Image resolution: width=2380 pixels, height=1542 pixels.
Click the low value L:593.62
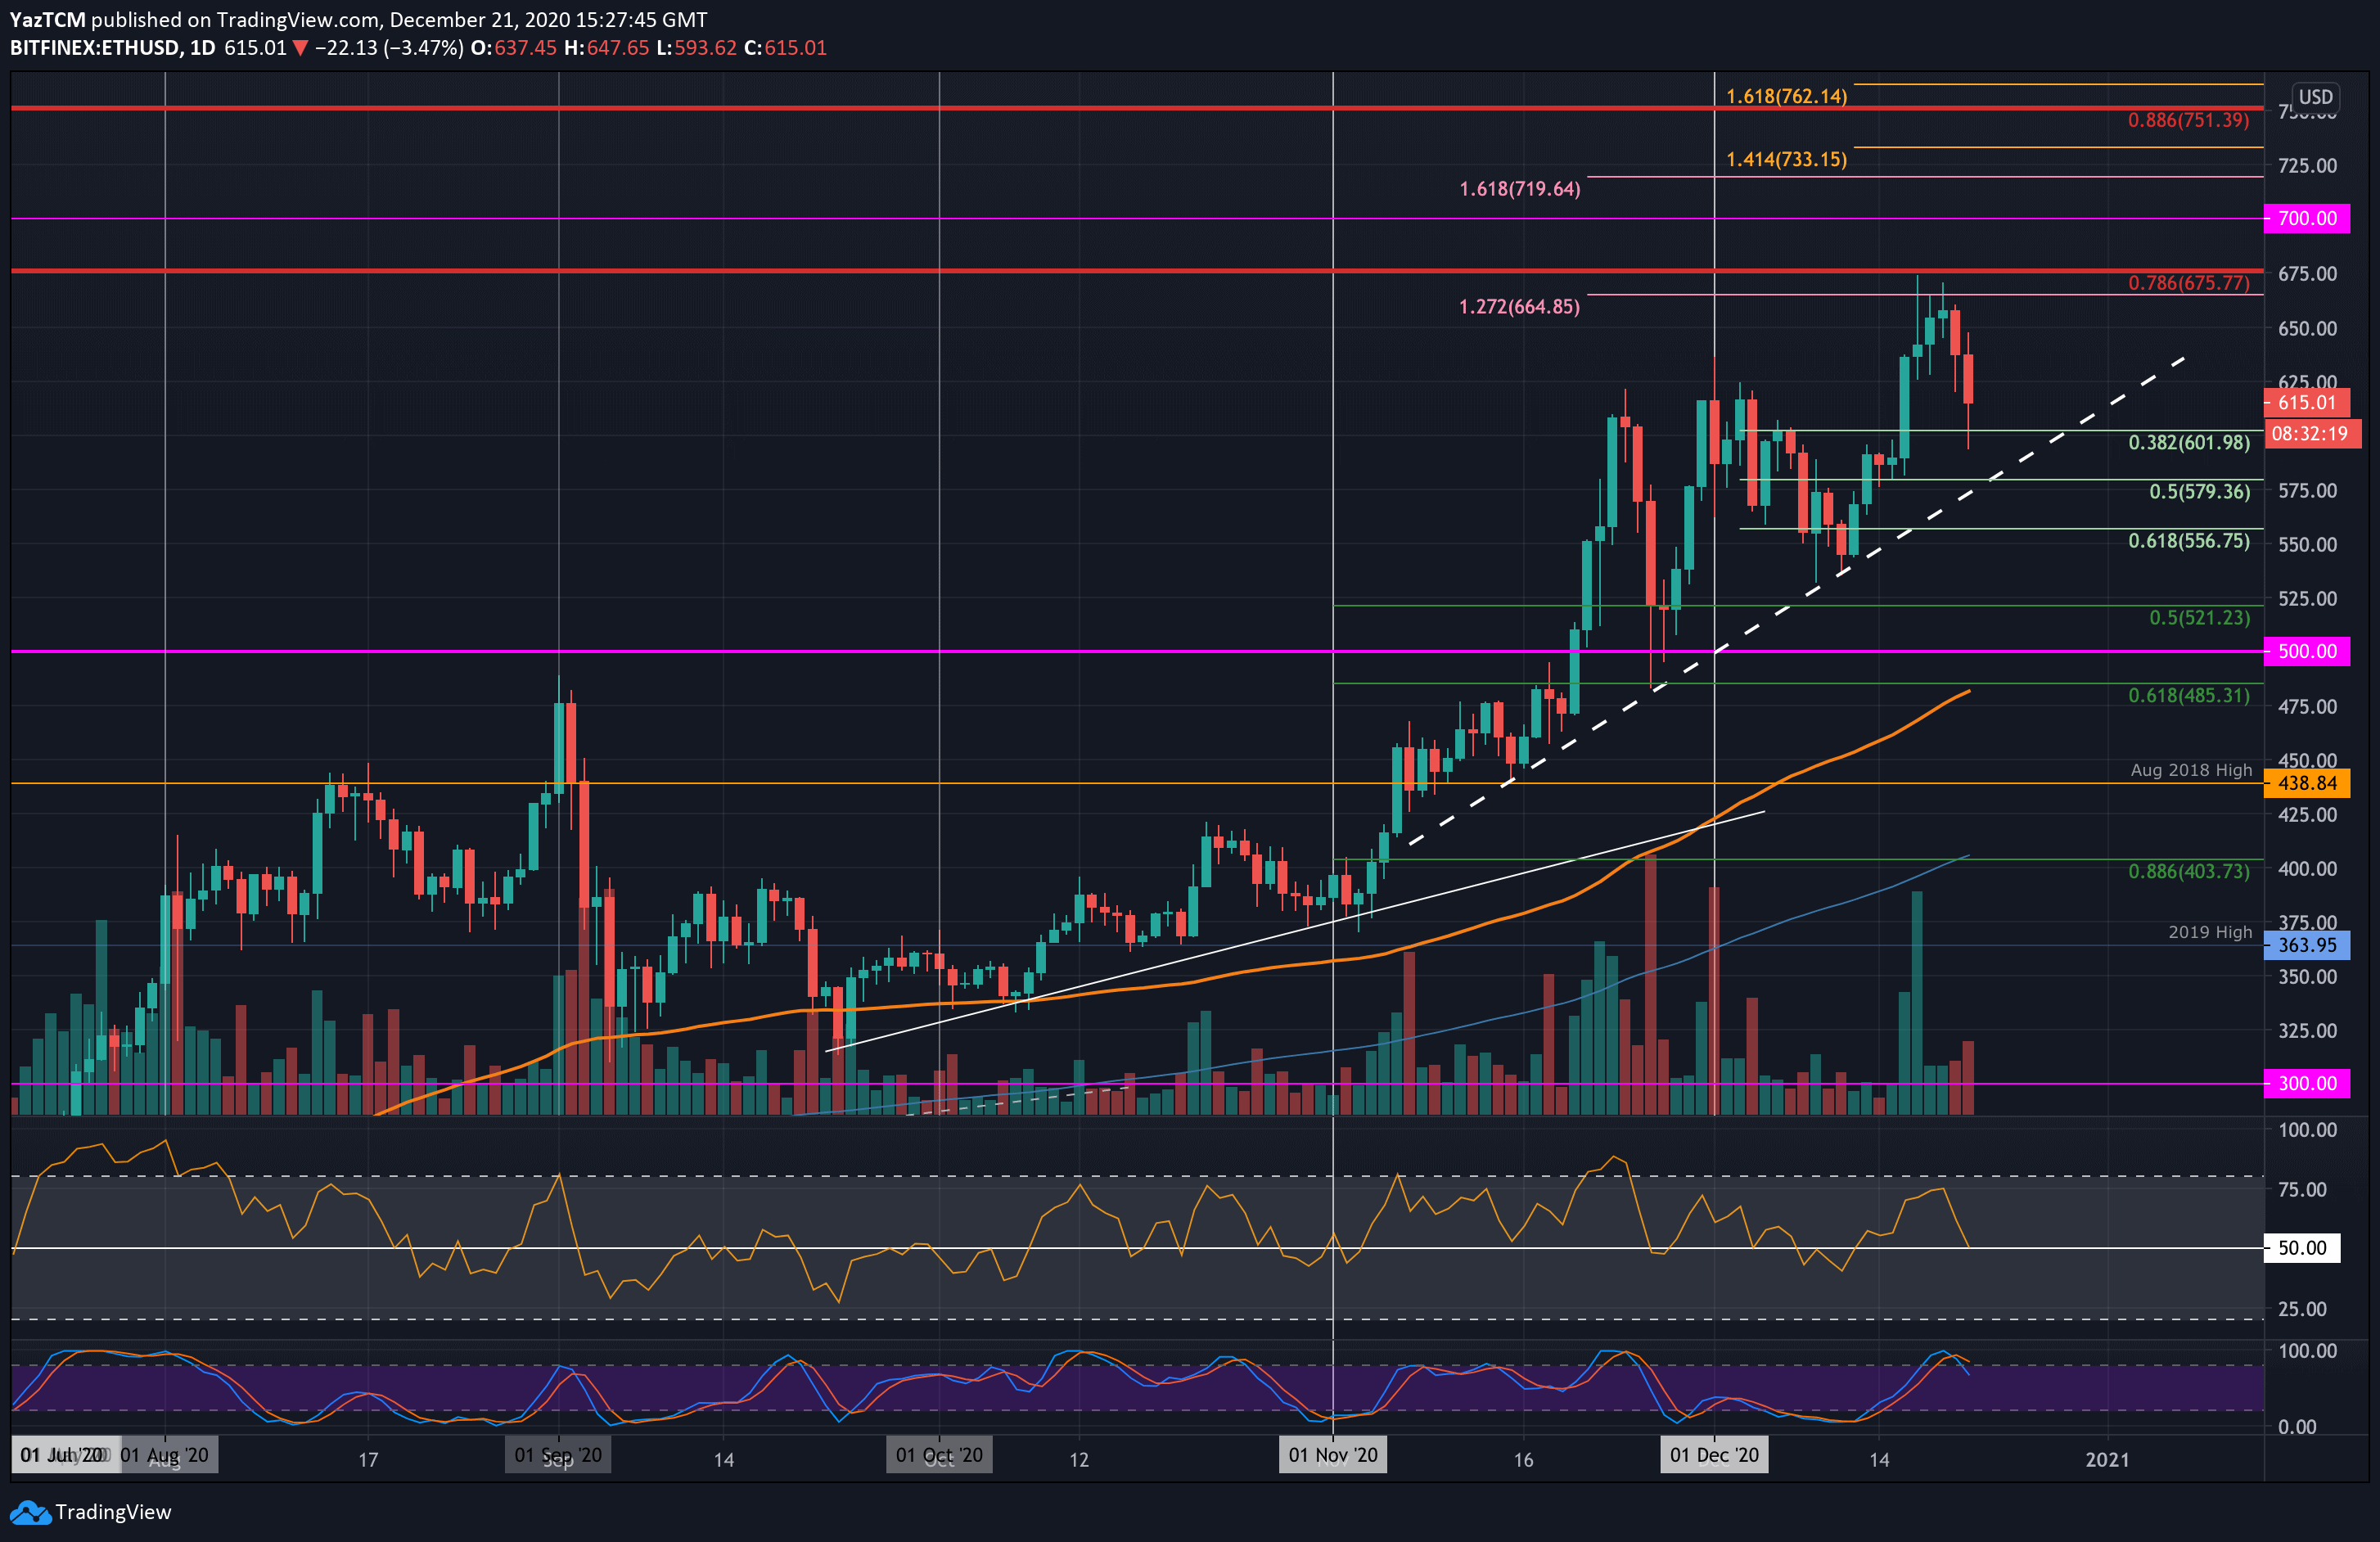click(x=696, y=48)
